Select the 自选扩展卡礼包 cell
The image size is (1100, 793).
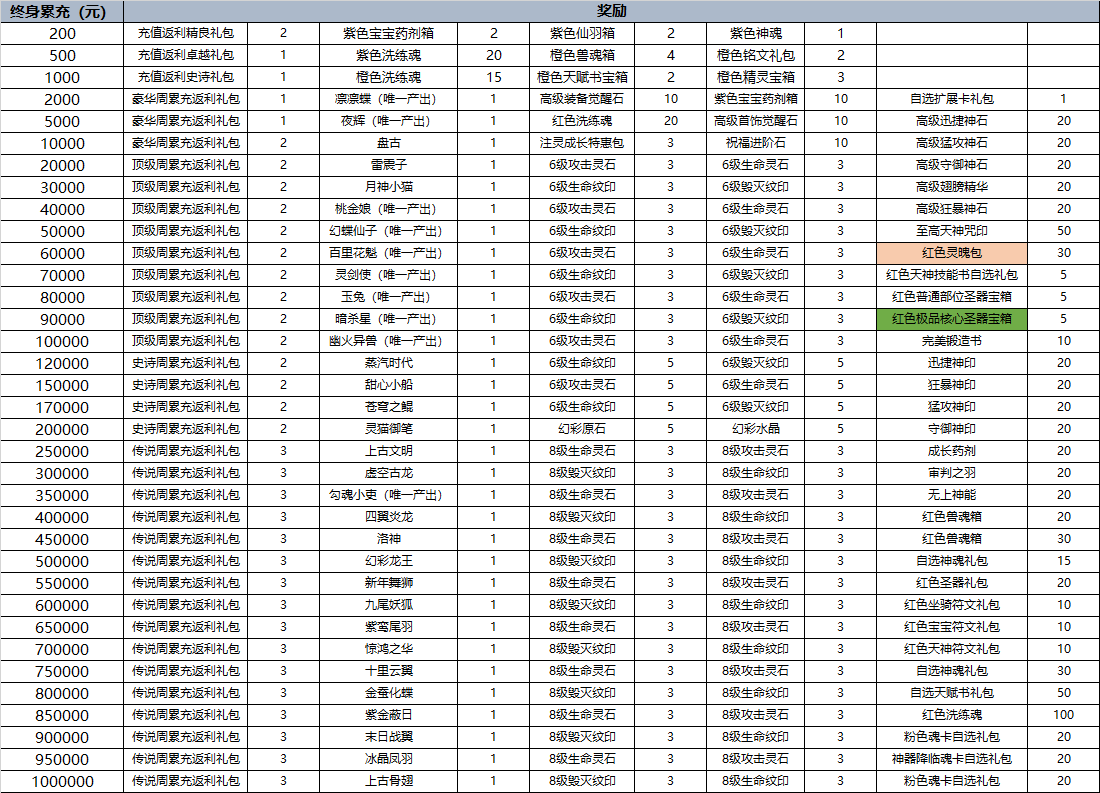tap(951, 99)
